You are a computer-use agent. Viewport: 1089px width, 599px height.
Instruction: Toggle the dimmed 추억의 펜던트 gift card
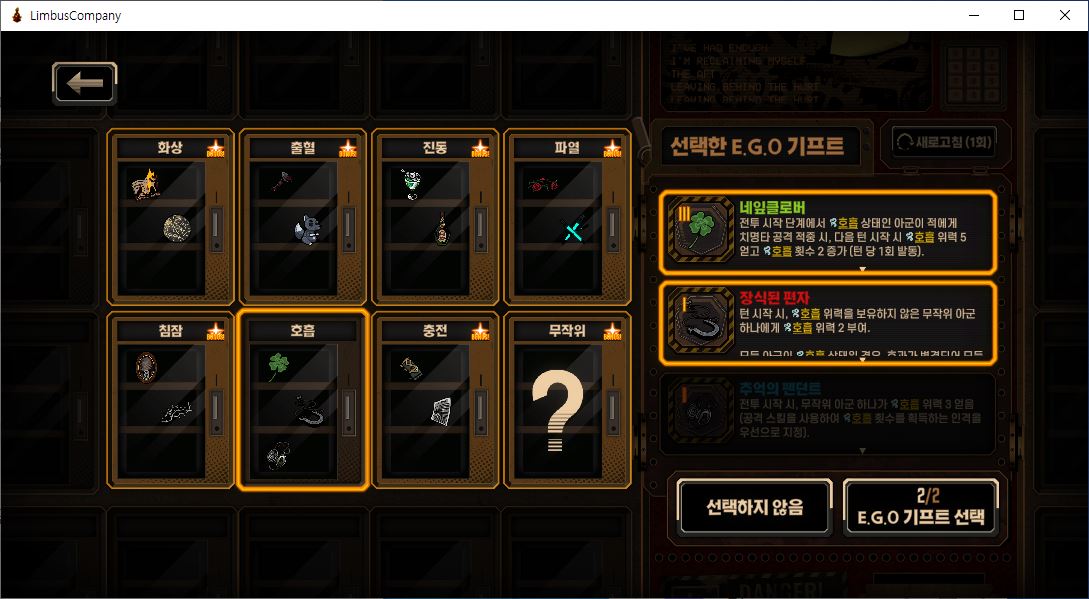coord(828,415)
